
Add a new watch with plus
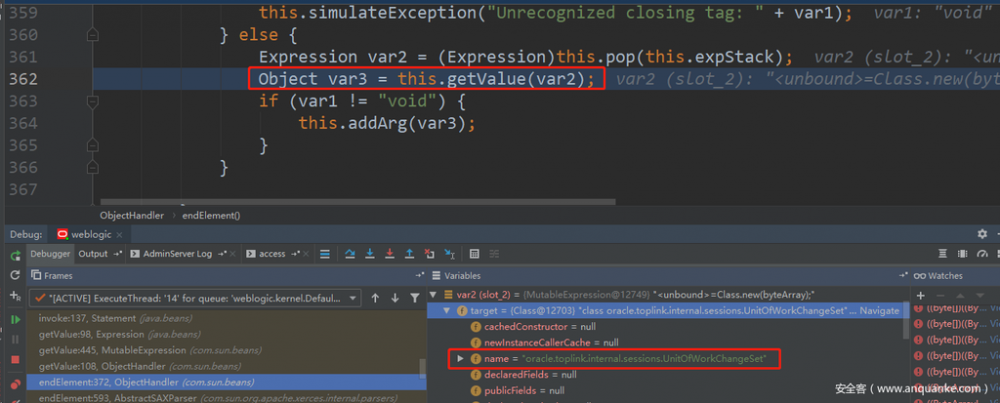pyautogui.click(x=920, y=296)
